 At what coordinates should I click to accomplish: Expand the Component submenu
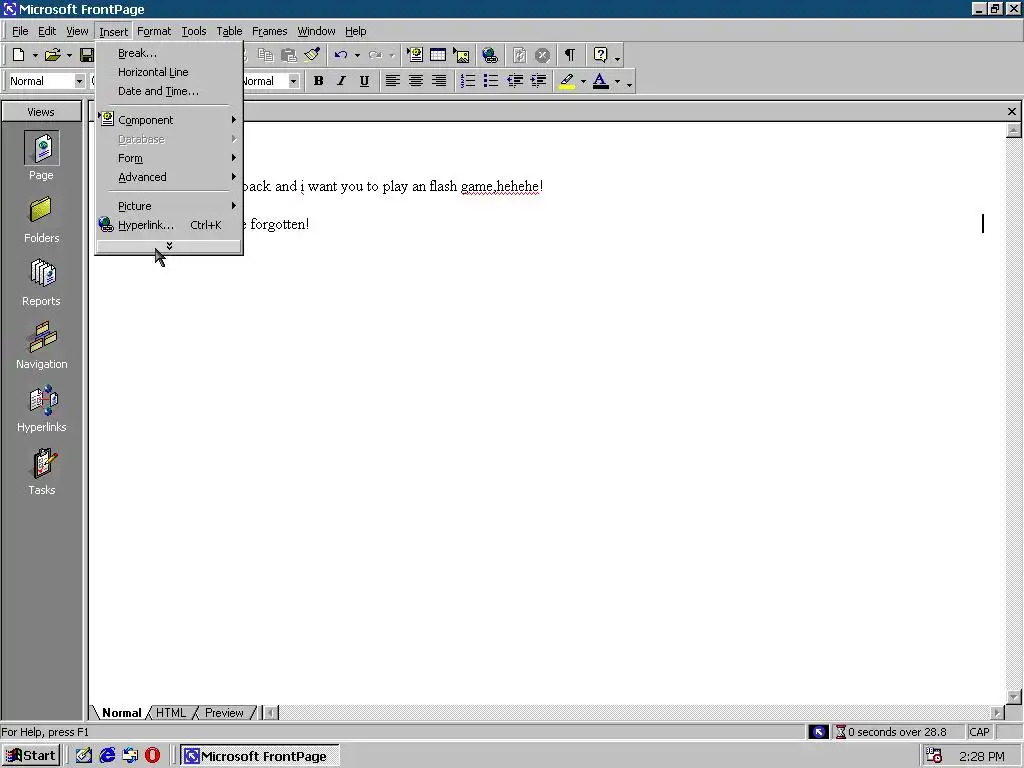[x=169, y=120]
